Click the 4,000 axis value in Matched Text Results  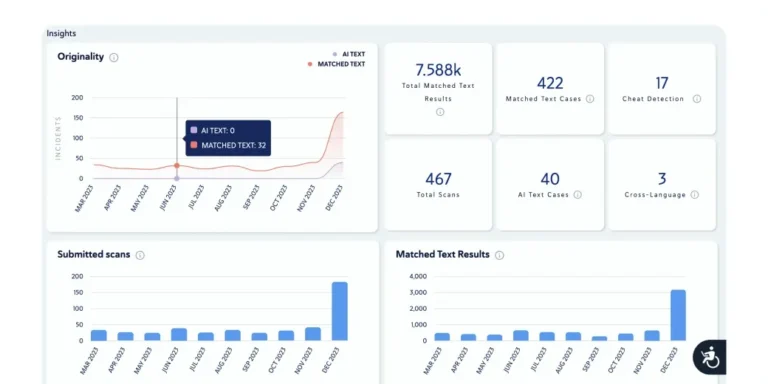click(x=418, y=276)
